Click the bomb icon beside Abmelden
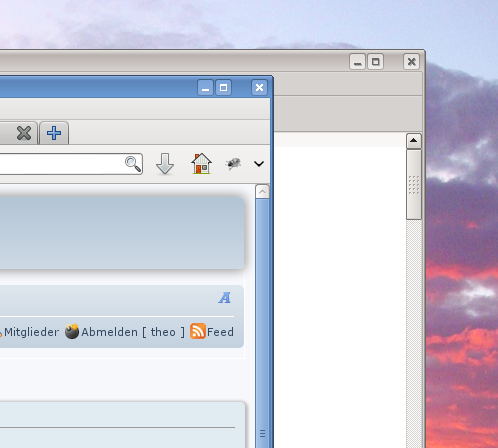This screenshot has width=498, height=448. pyautogui.click(x=72, y=331)
